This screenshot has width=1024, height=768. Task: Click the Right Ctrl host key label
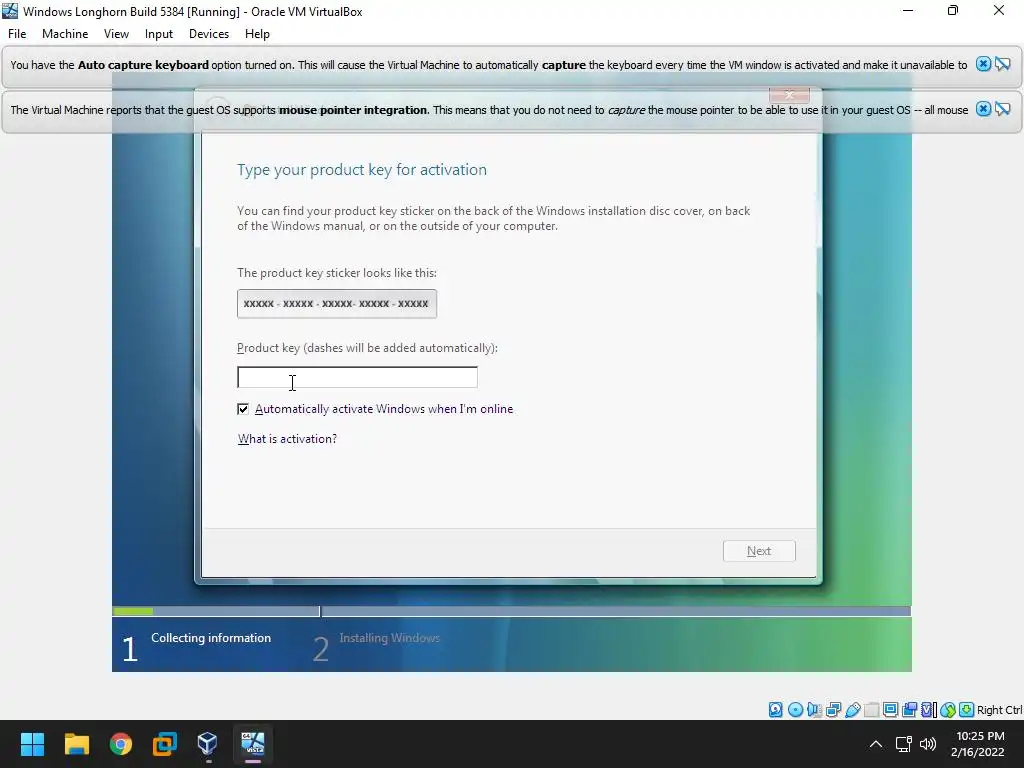click(999, 710)
